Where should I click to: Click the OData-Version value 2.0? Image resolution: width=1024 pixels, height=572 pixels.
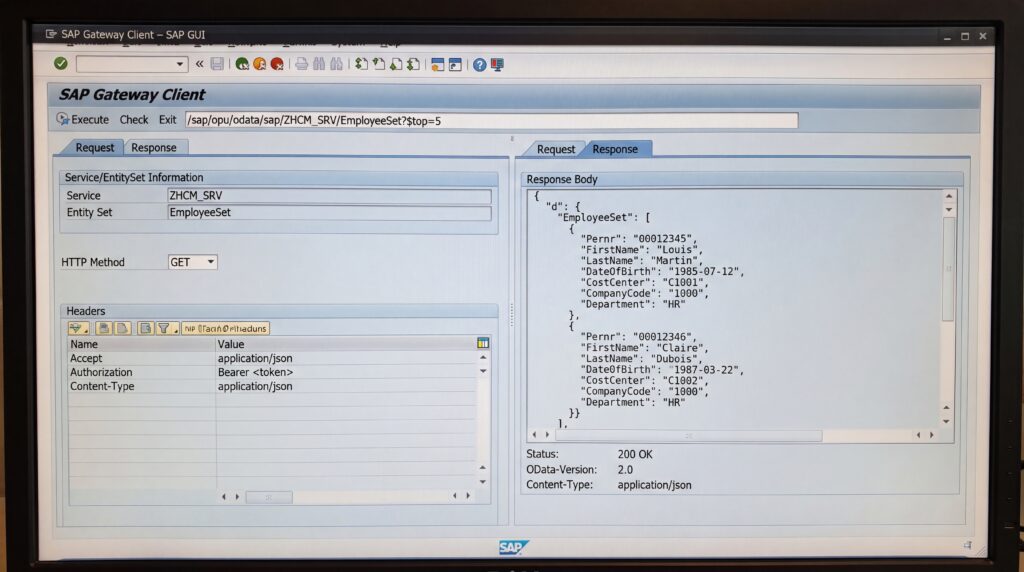coord(625,470)
